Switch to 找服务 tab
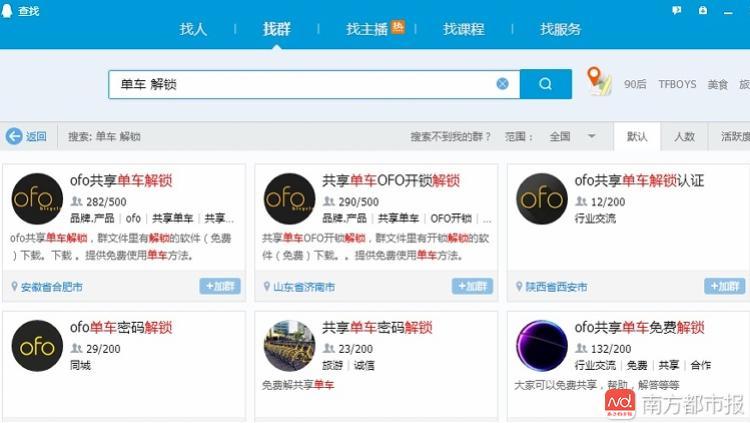Screen dimensions: 750x423 pos(561,29)
